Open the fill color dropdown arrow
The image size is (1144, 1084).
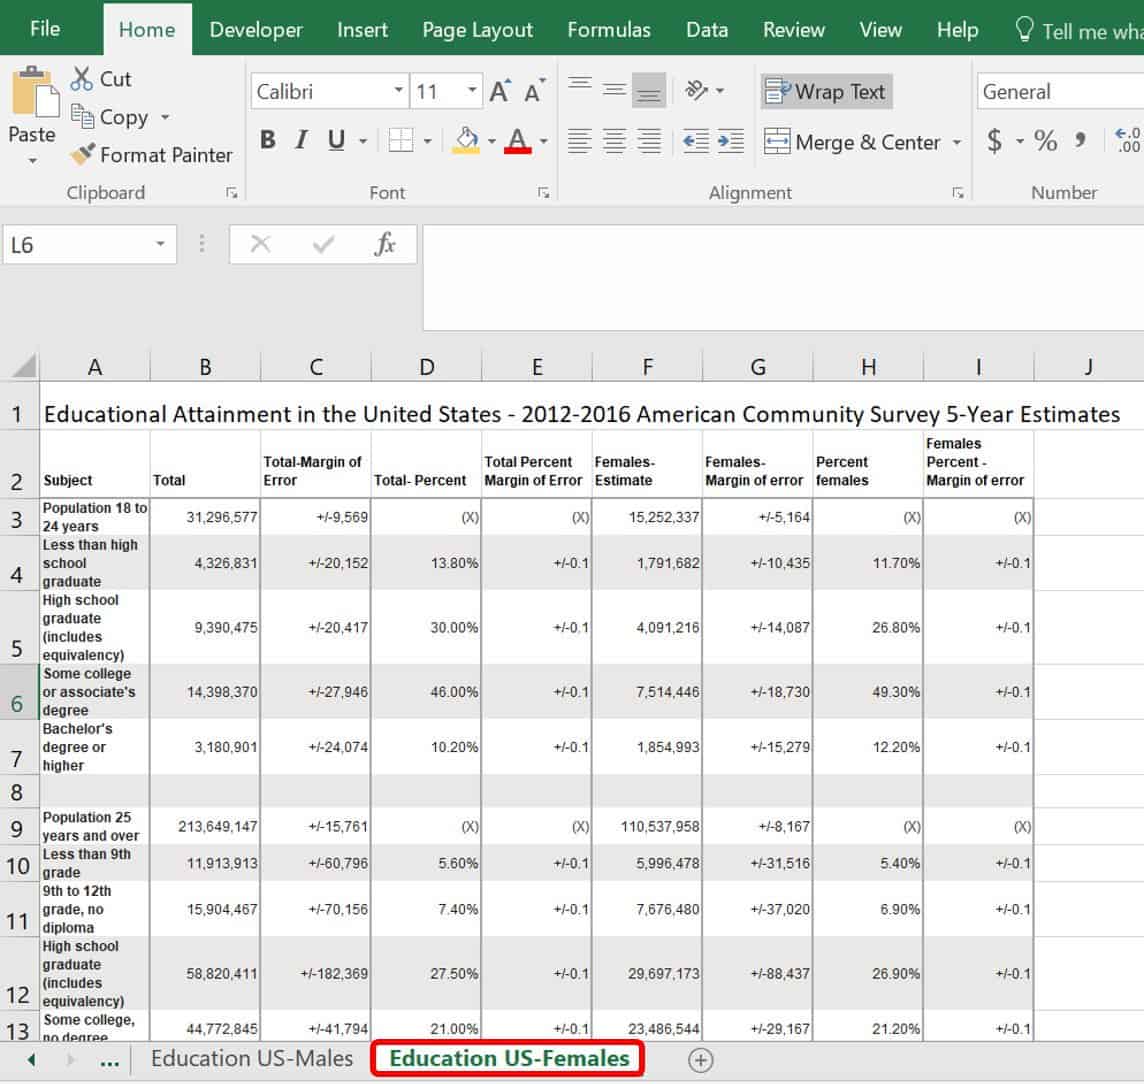click(x=491, y=140)
